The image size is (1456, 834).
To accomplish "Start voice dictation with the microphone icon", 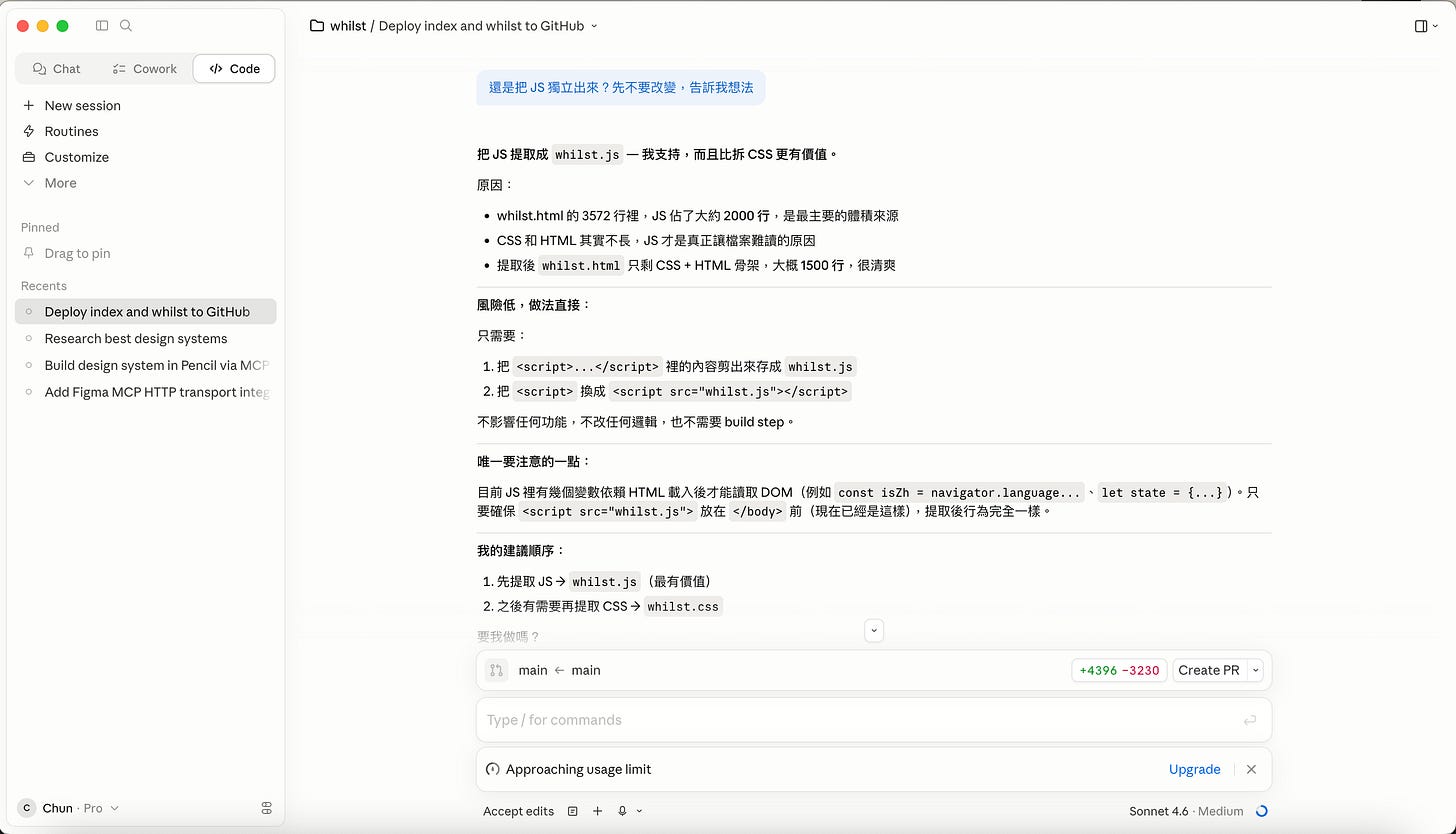I will point(622,811).
